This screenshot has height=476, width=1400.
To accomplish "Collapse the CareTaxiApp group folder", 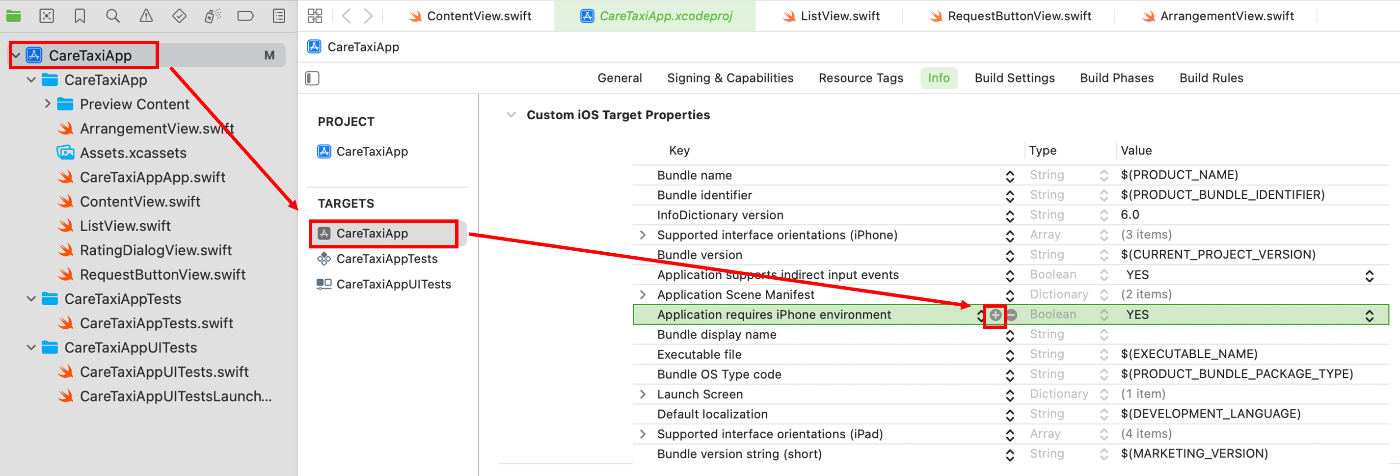I will point(32,80).
